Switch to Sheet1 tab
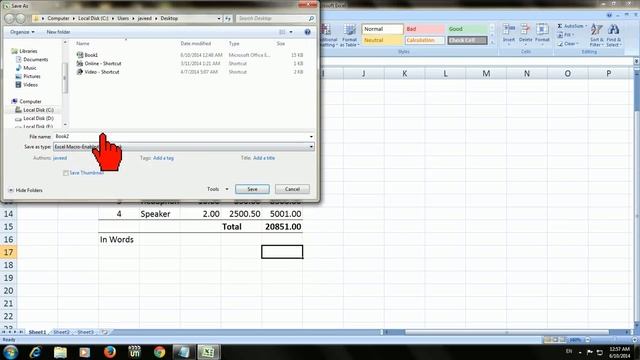This screenshot has width=640, height=360. (x=37, y=332)
